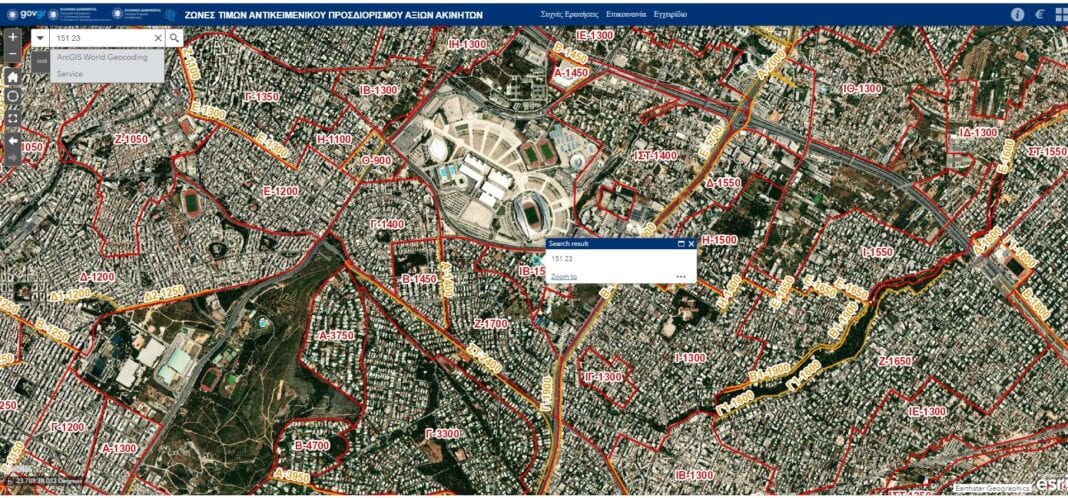Image resolution: width=1068 pixels, height=498 pixels.
Task: Open the basemap gallery grid icon
Action: [x=1061, y=14]
